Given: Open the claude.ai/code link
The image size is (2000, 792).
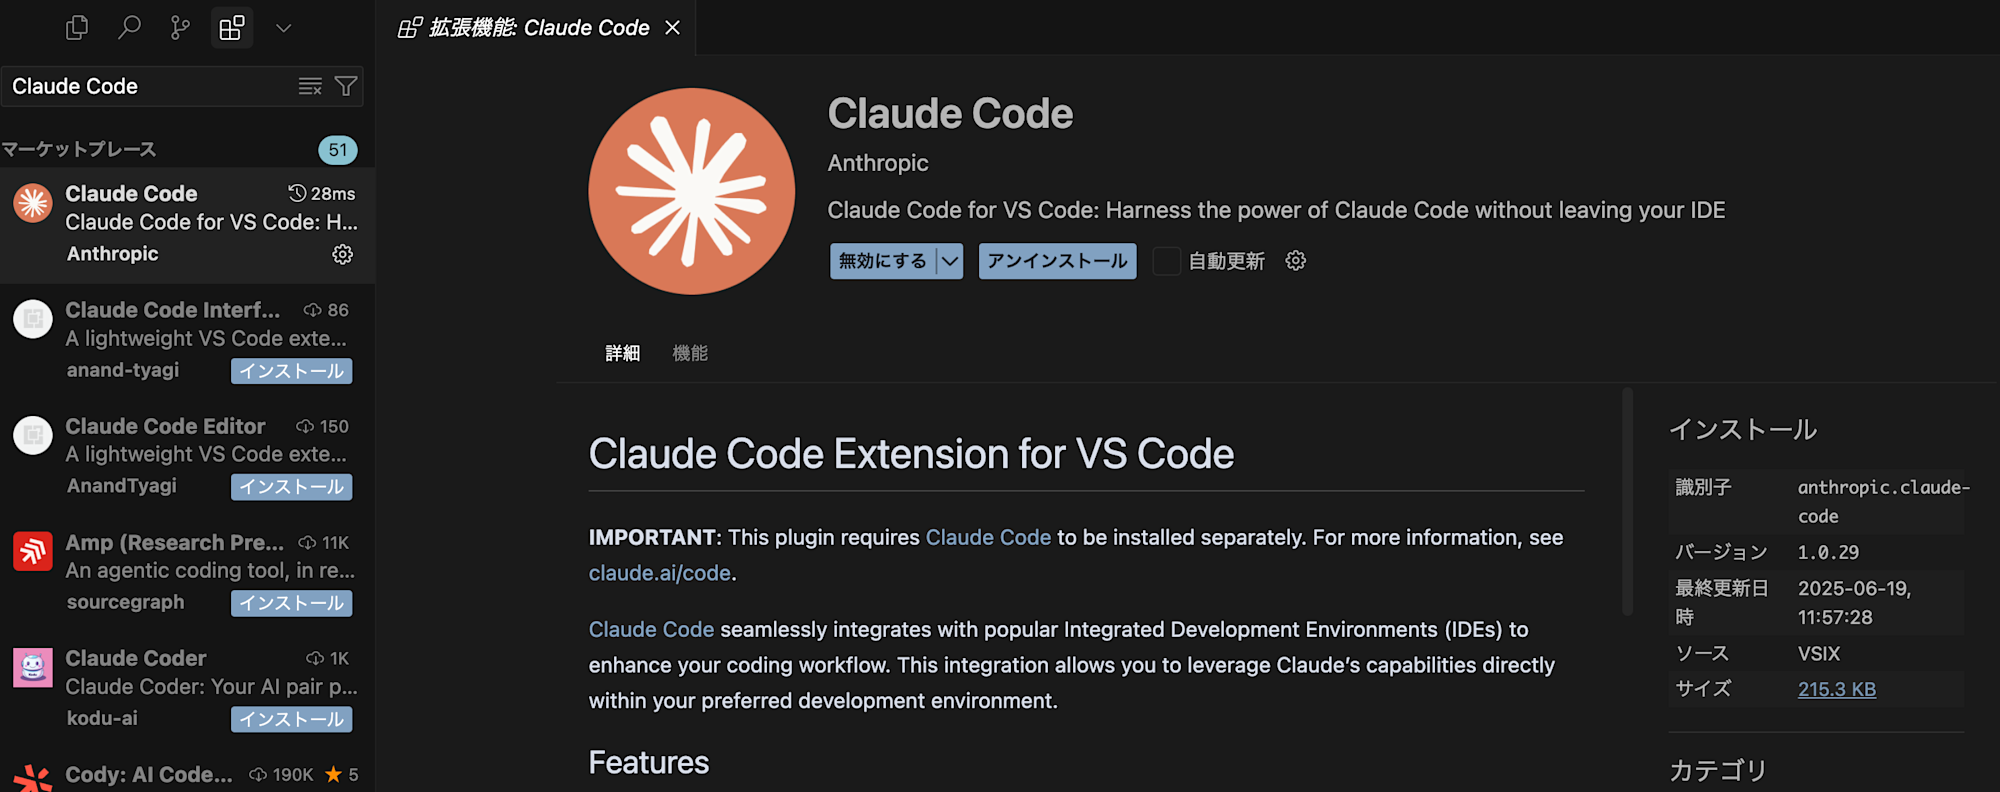Looking at the screenshot, I should pos(660,573).
